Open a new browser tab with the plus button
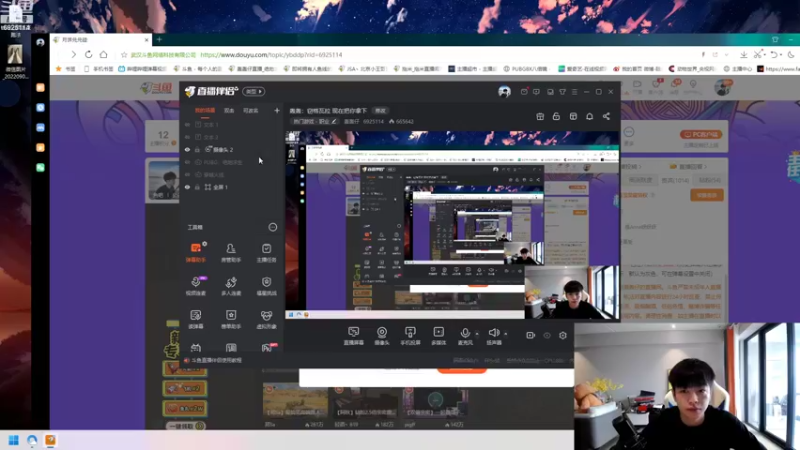The width and height of the screenshot is (800, 450). (160, 39)
